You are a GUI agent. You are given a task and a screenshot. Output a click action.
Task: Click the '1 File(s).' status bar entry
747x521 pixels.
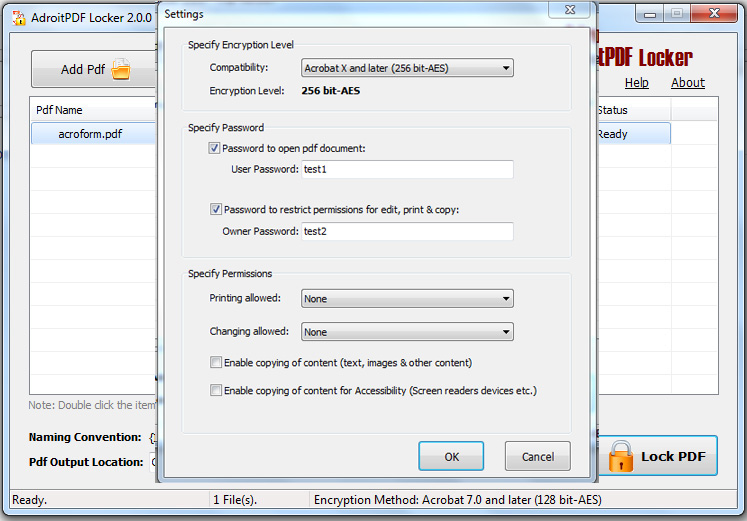click(235, 500)
